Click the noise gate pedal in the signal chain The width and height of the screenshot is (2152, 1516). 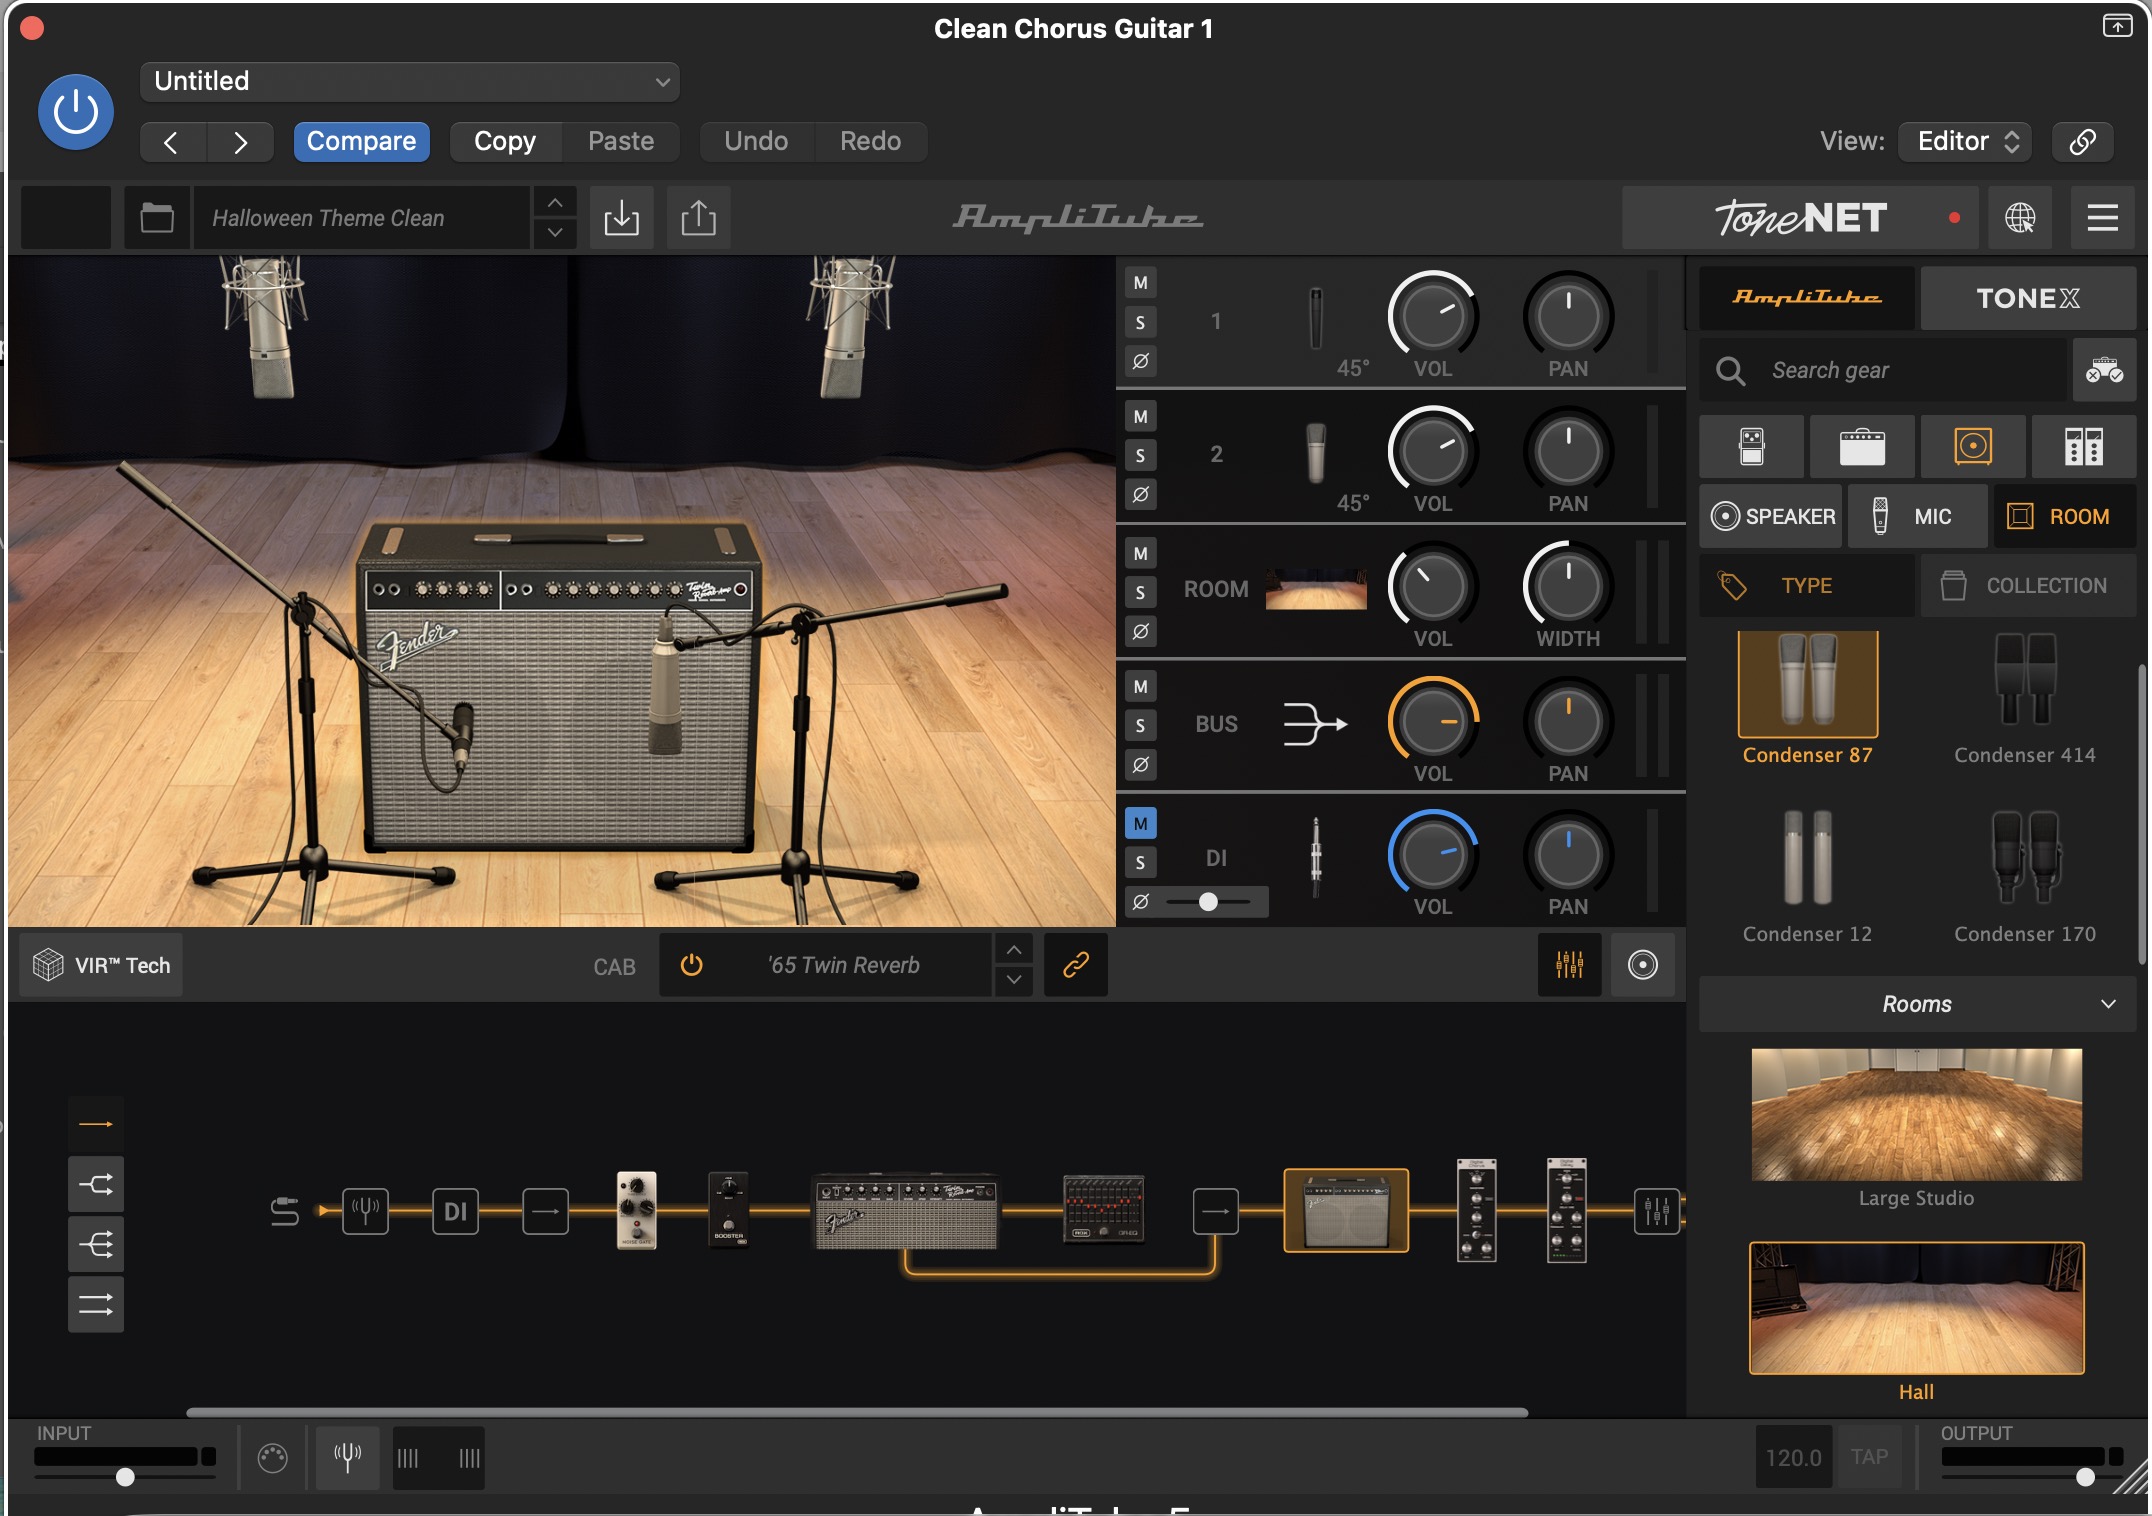click(636, 1210)
